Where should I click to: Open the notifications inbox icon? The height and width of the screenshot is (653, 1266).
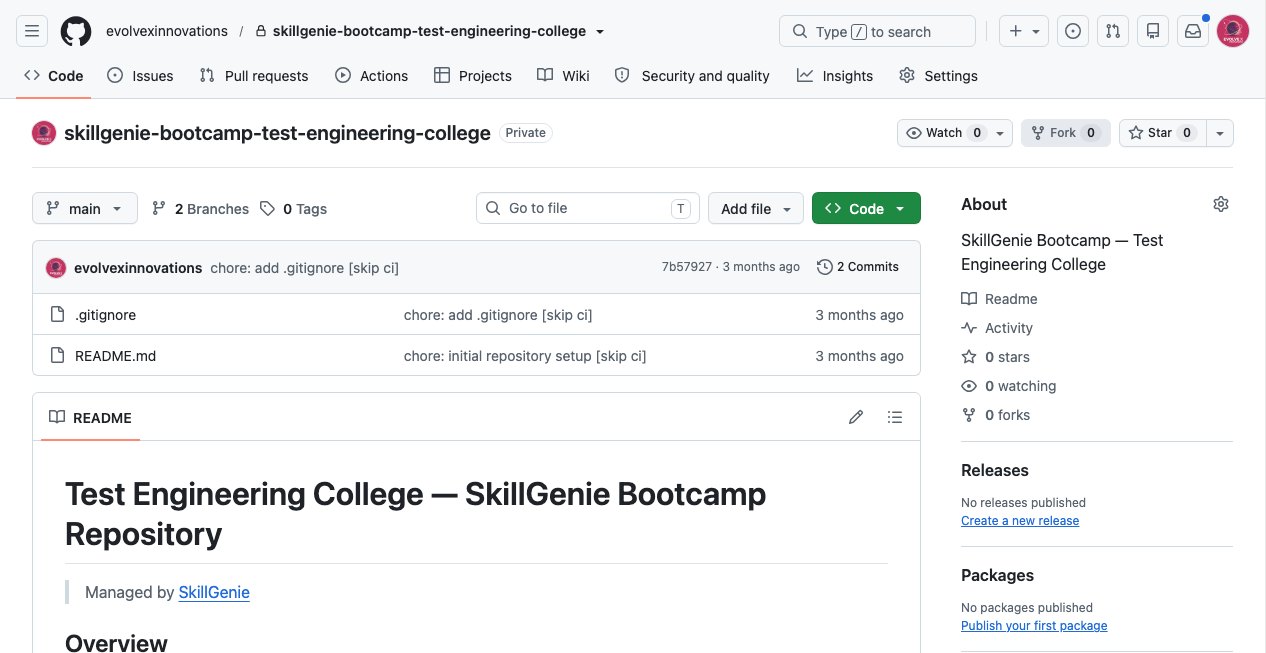click(x=1193, y=31)
